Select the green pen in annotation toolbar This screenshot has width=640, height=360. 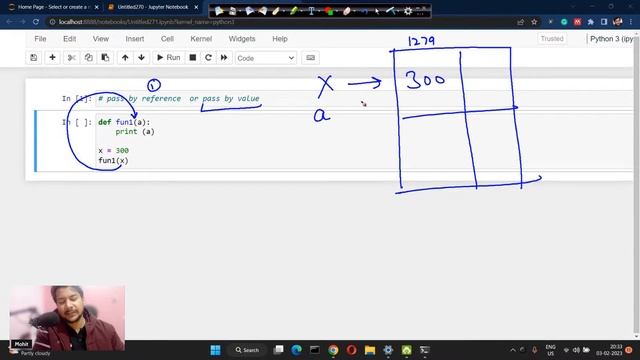293,11
